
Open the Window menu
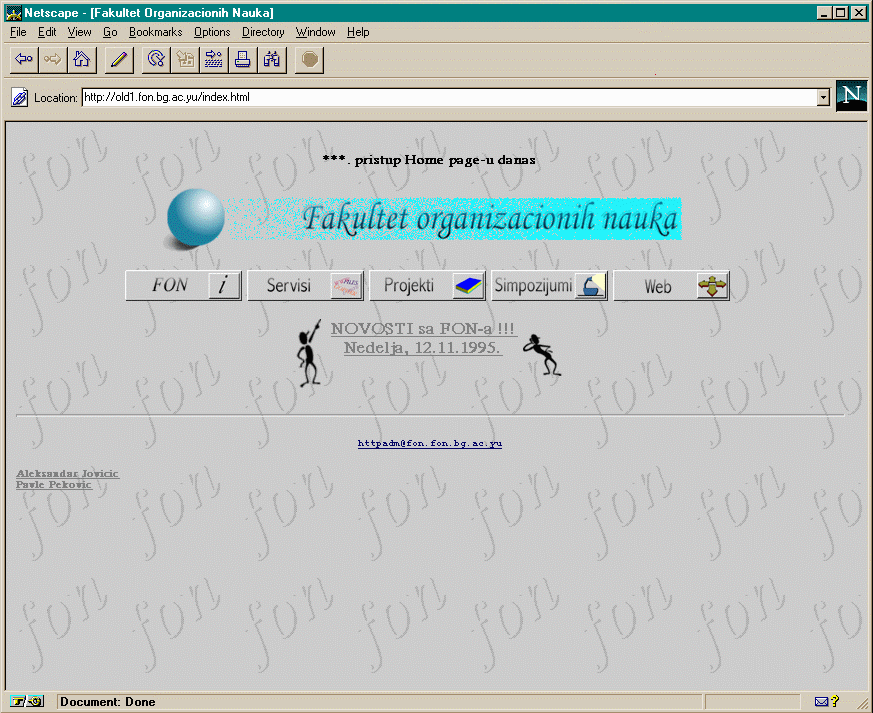coord(315,32)
